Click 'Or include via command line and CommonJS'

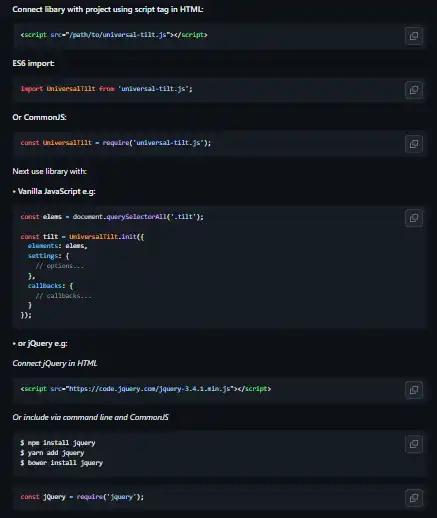[x=90, y=417]
